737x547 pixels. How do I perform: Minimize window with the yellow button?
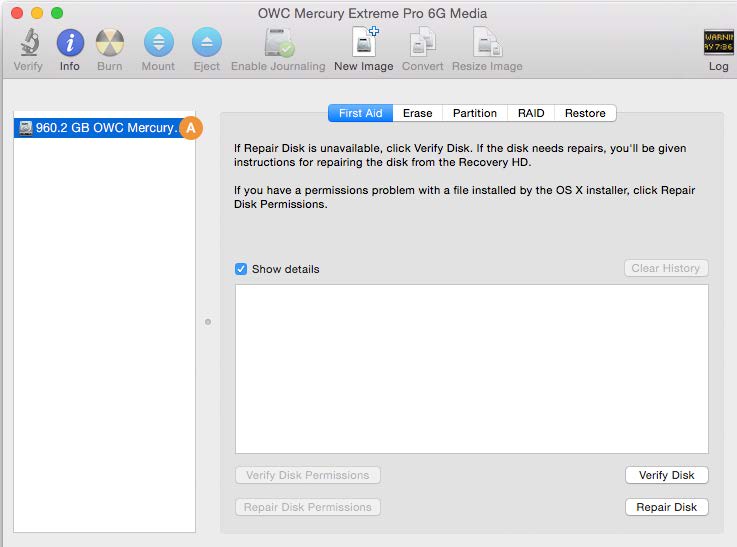click(x=37, y=13)
